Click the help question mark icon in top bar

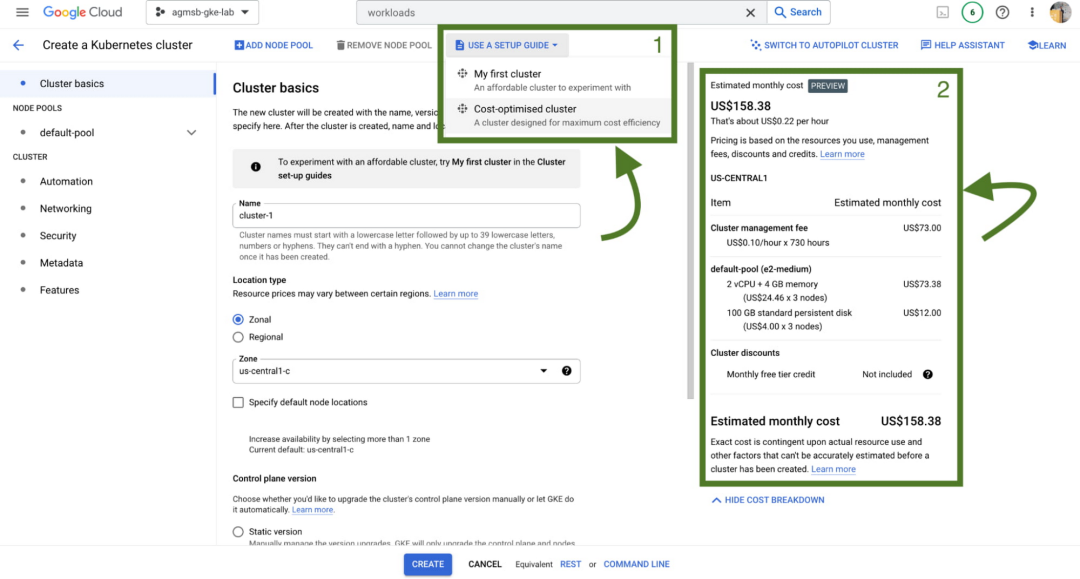point(1003,12)
